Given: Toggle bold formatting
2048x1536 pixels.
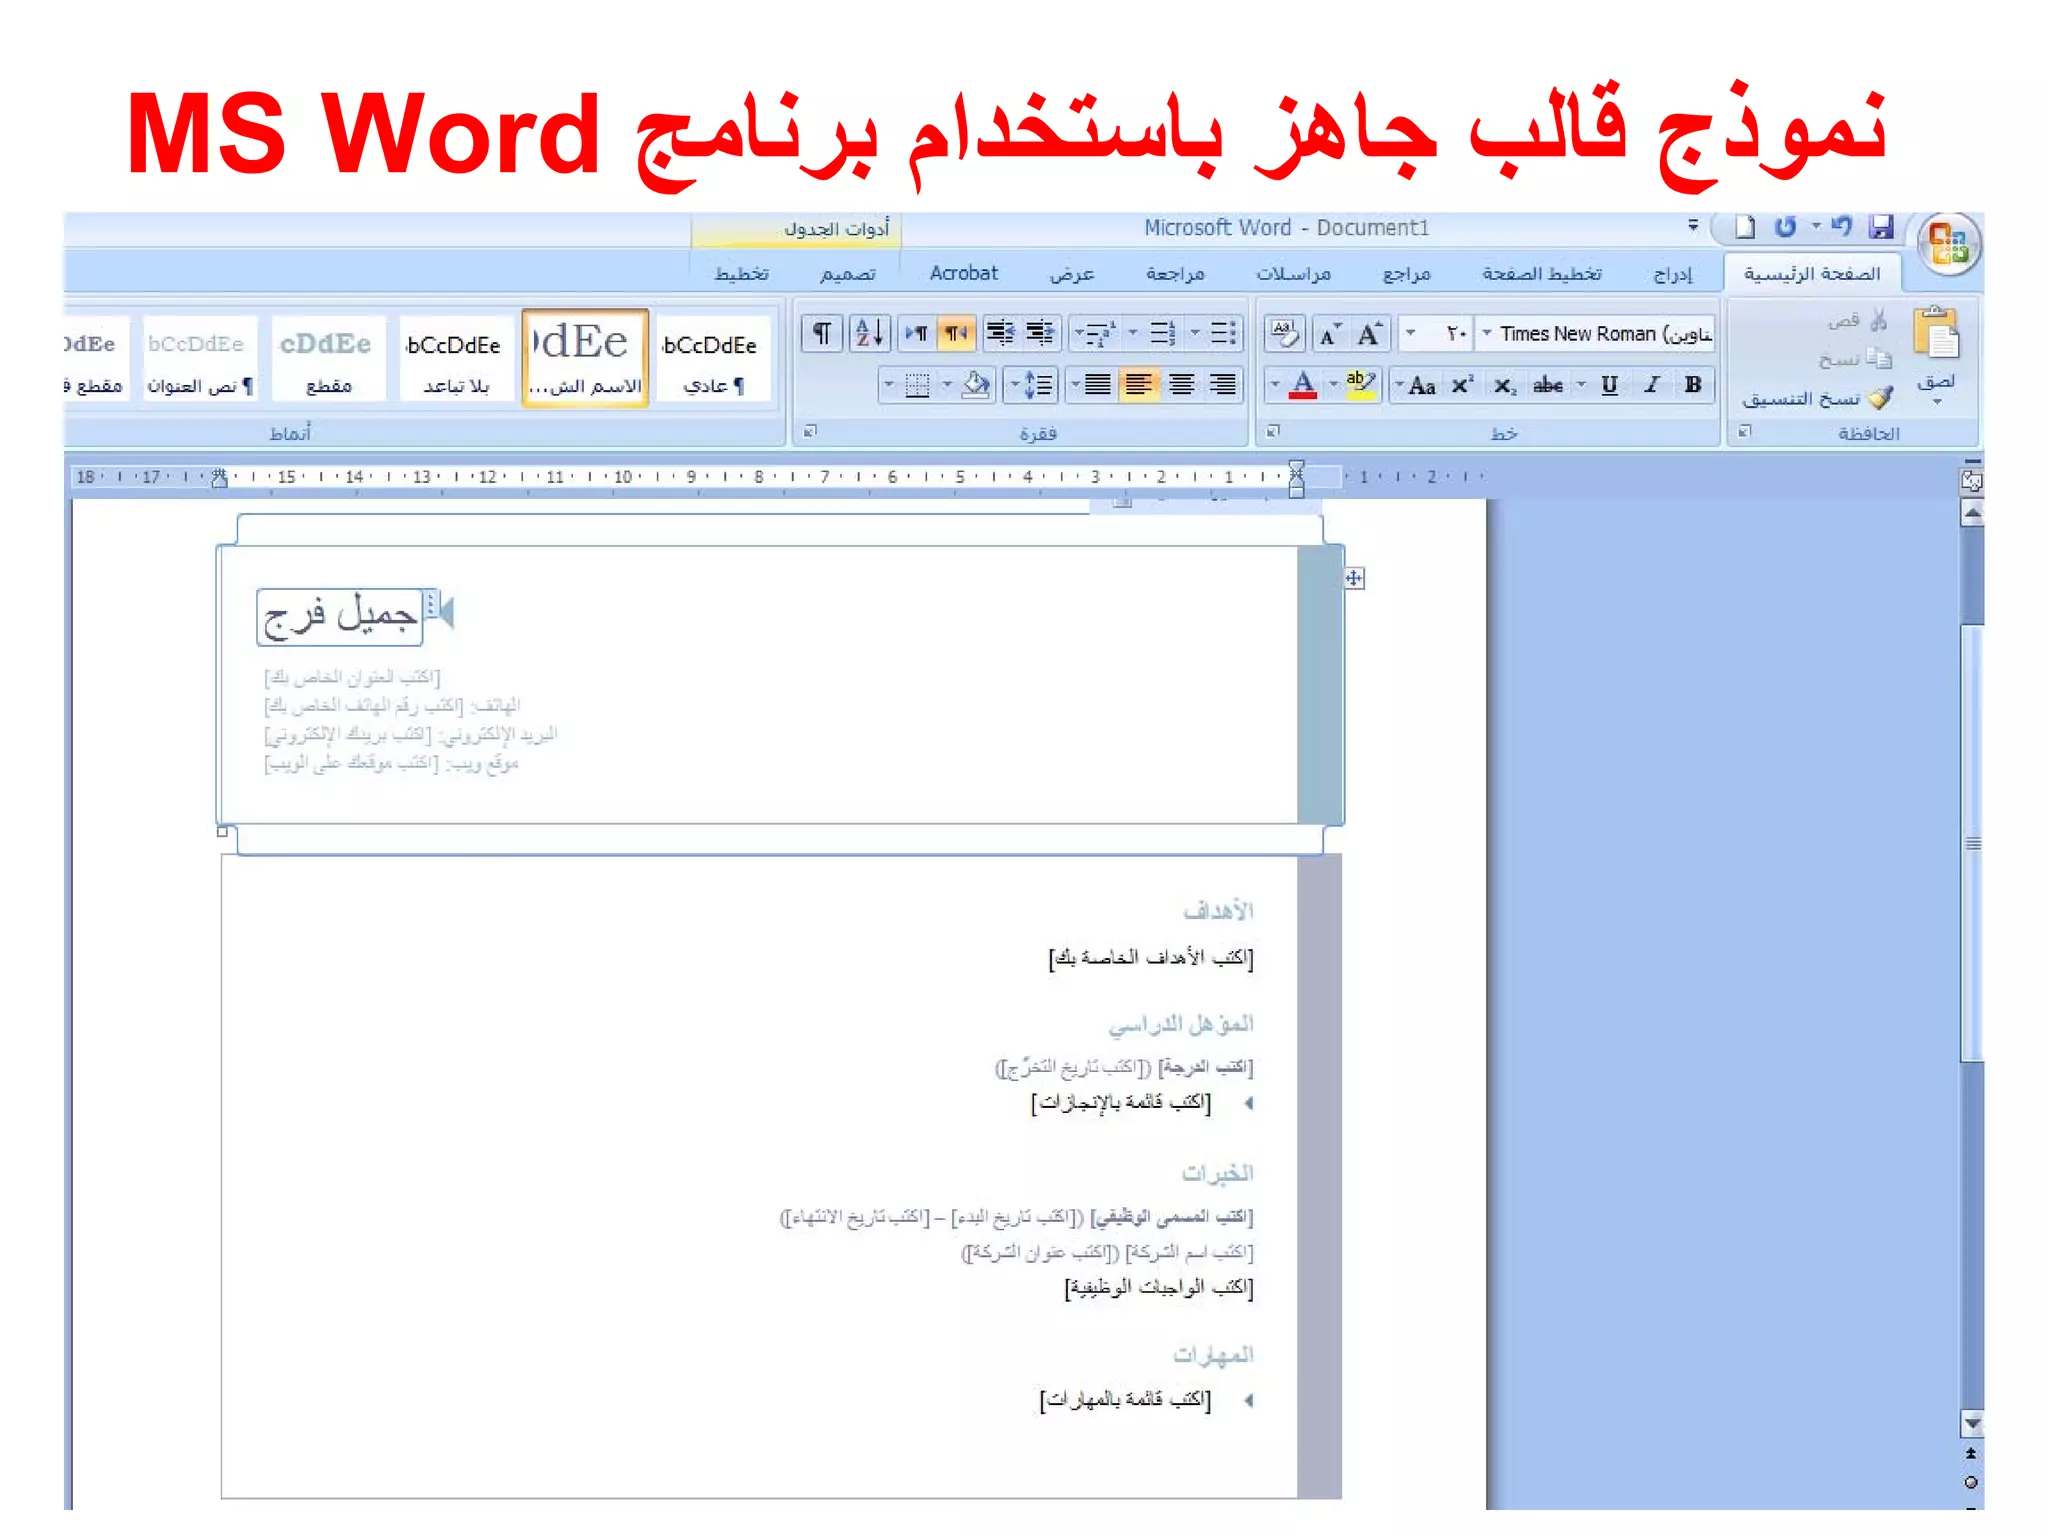Looking at the screenshot, I should (x=1692, y=385).
